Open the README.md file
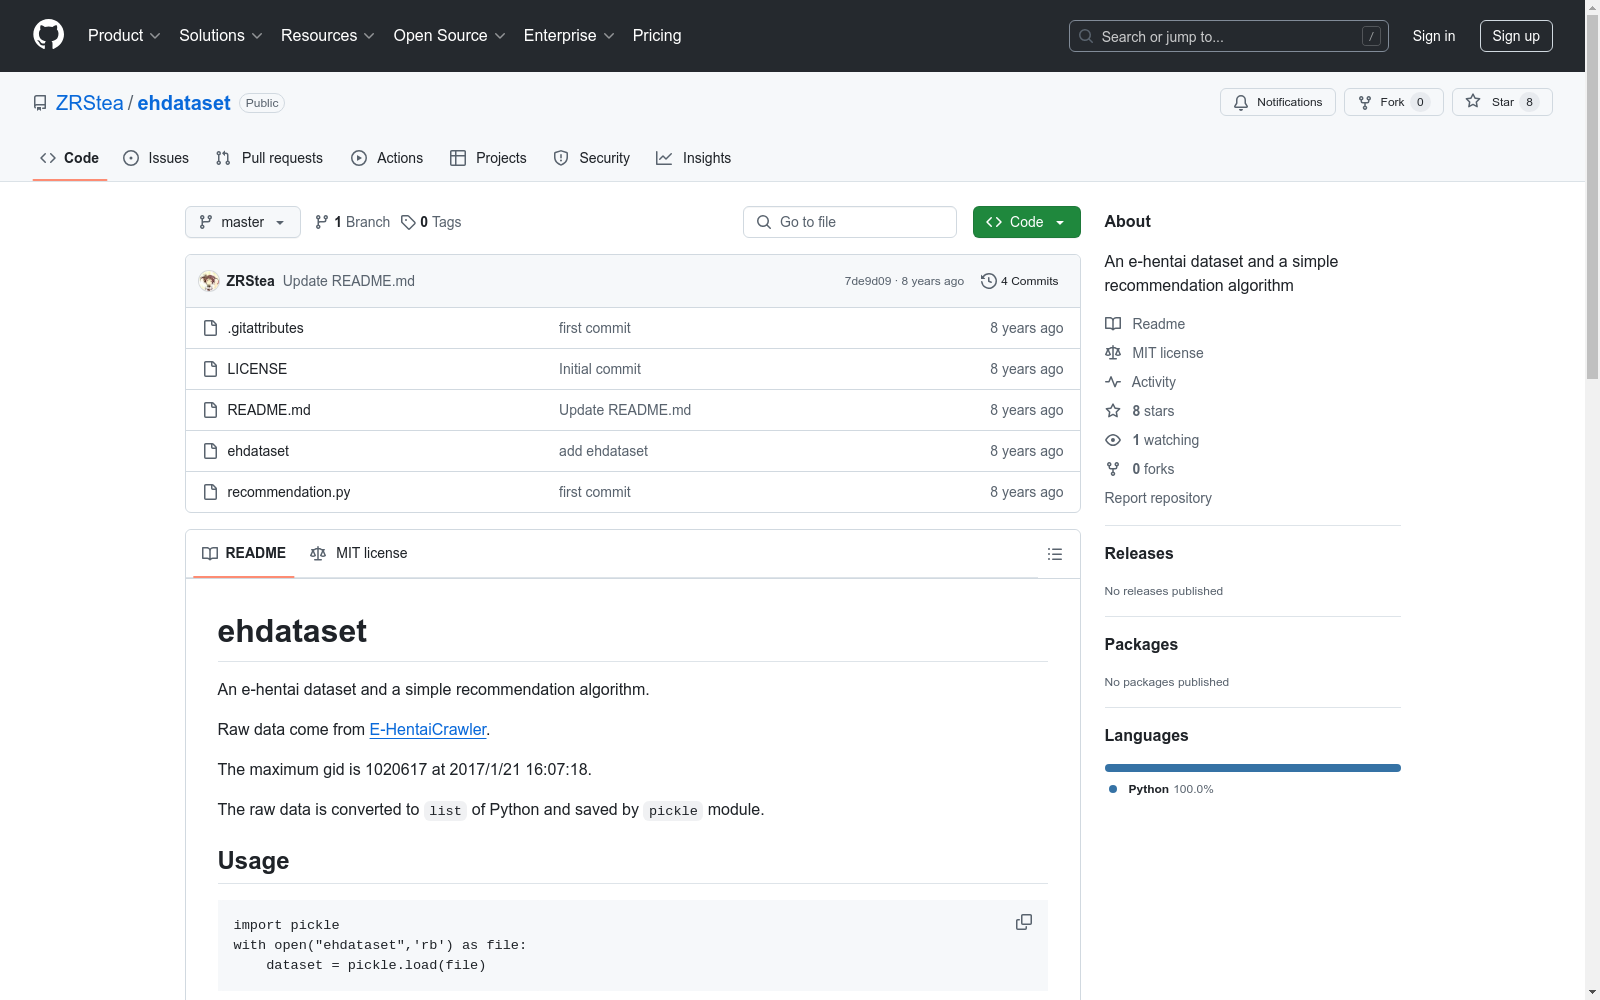 269,410
